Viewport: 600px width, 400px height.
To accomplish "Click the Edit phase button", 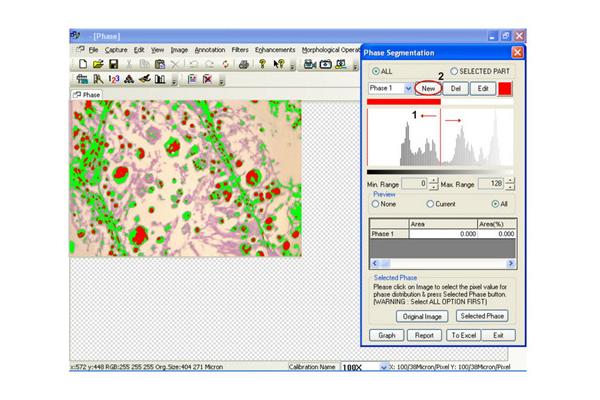I will point(483,88).
